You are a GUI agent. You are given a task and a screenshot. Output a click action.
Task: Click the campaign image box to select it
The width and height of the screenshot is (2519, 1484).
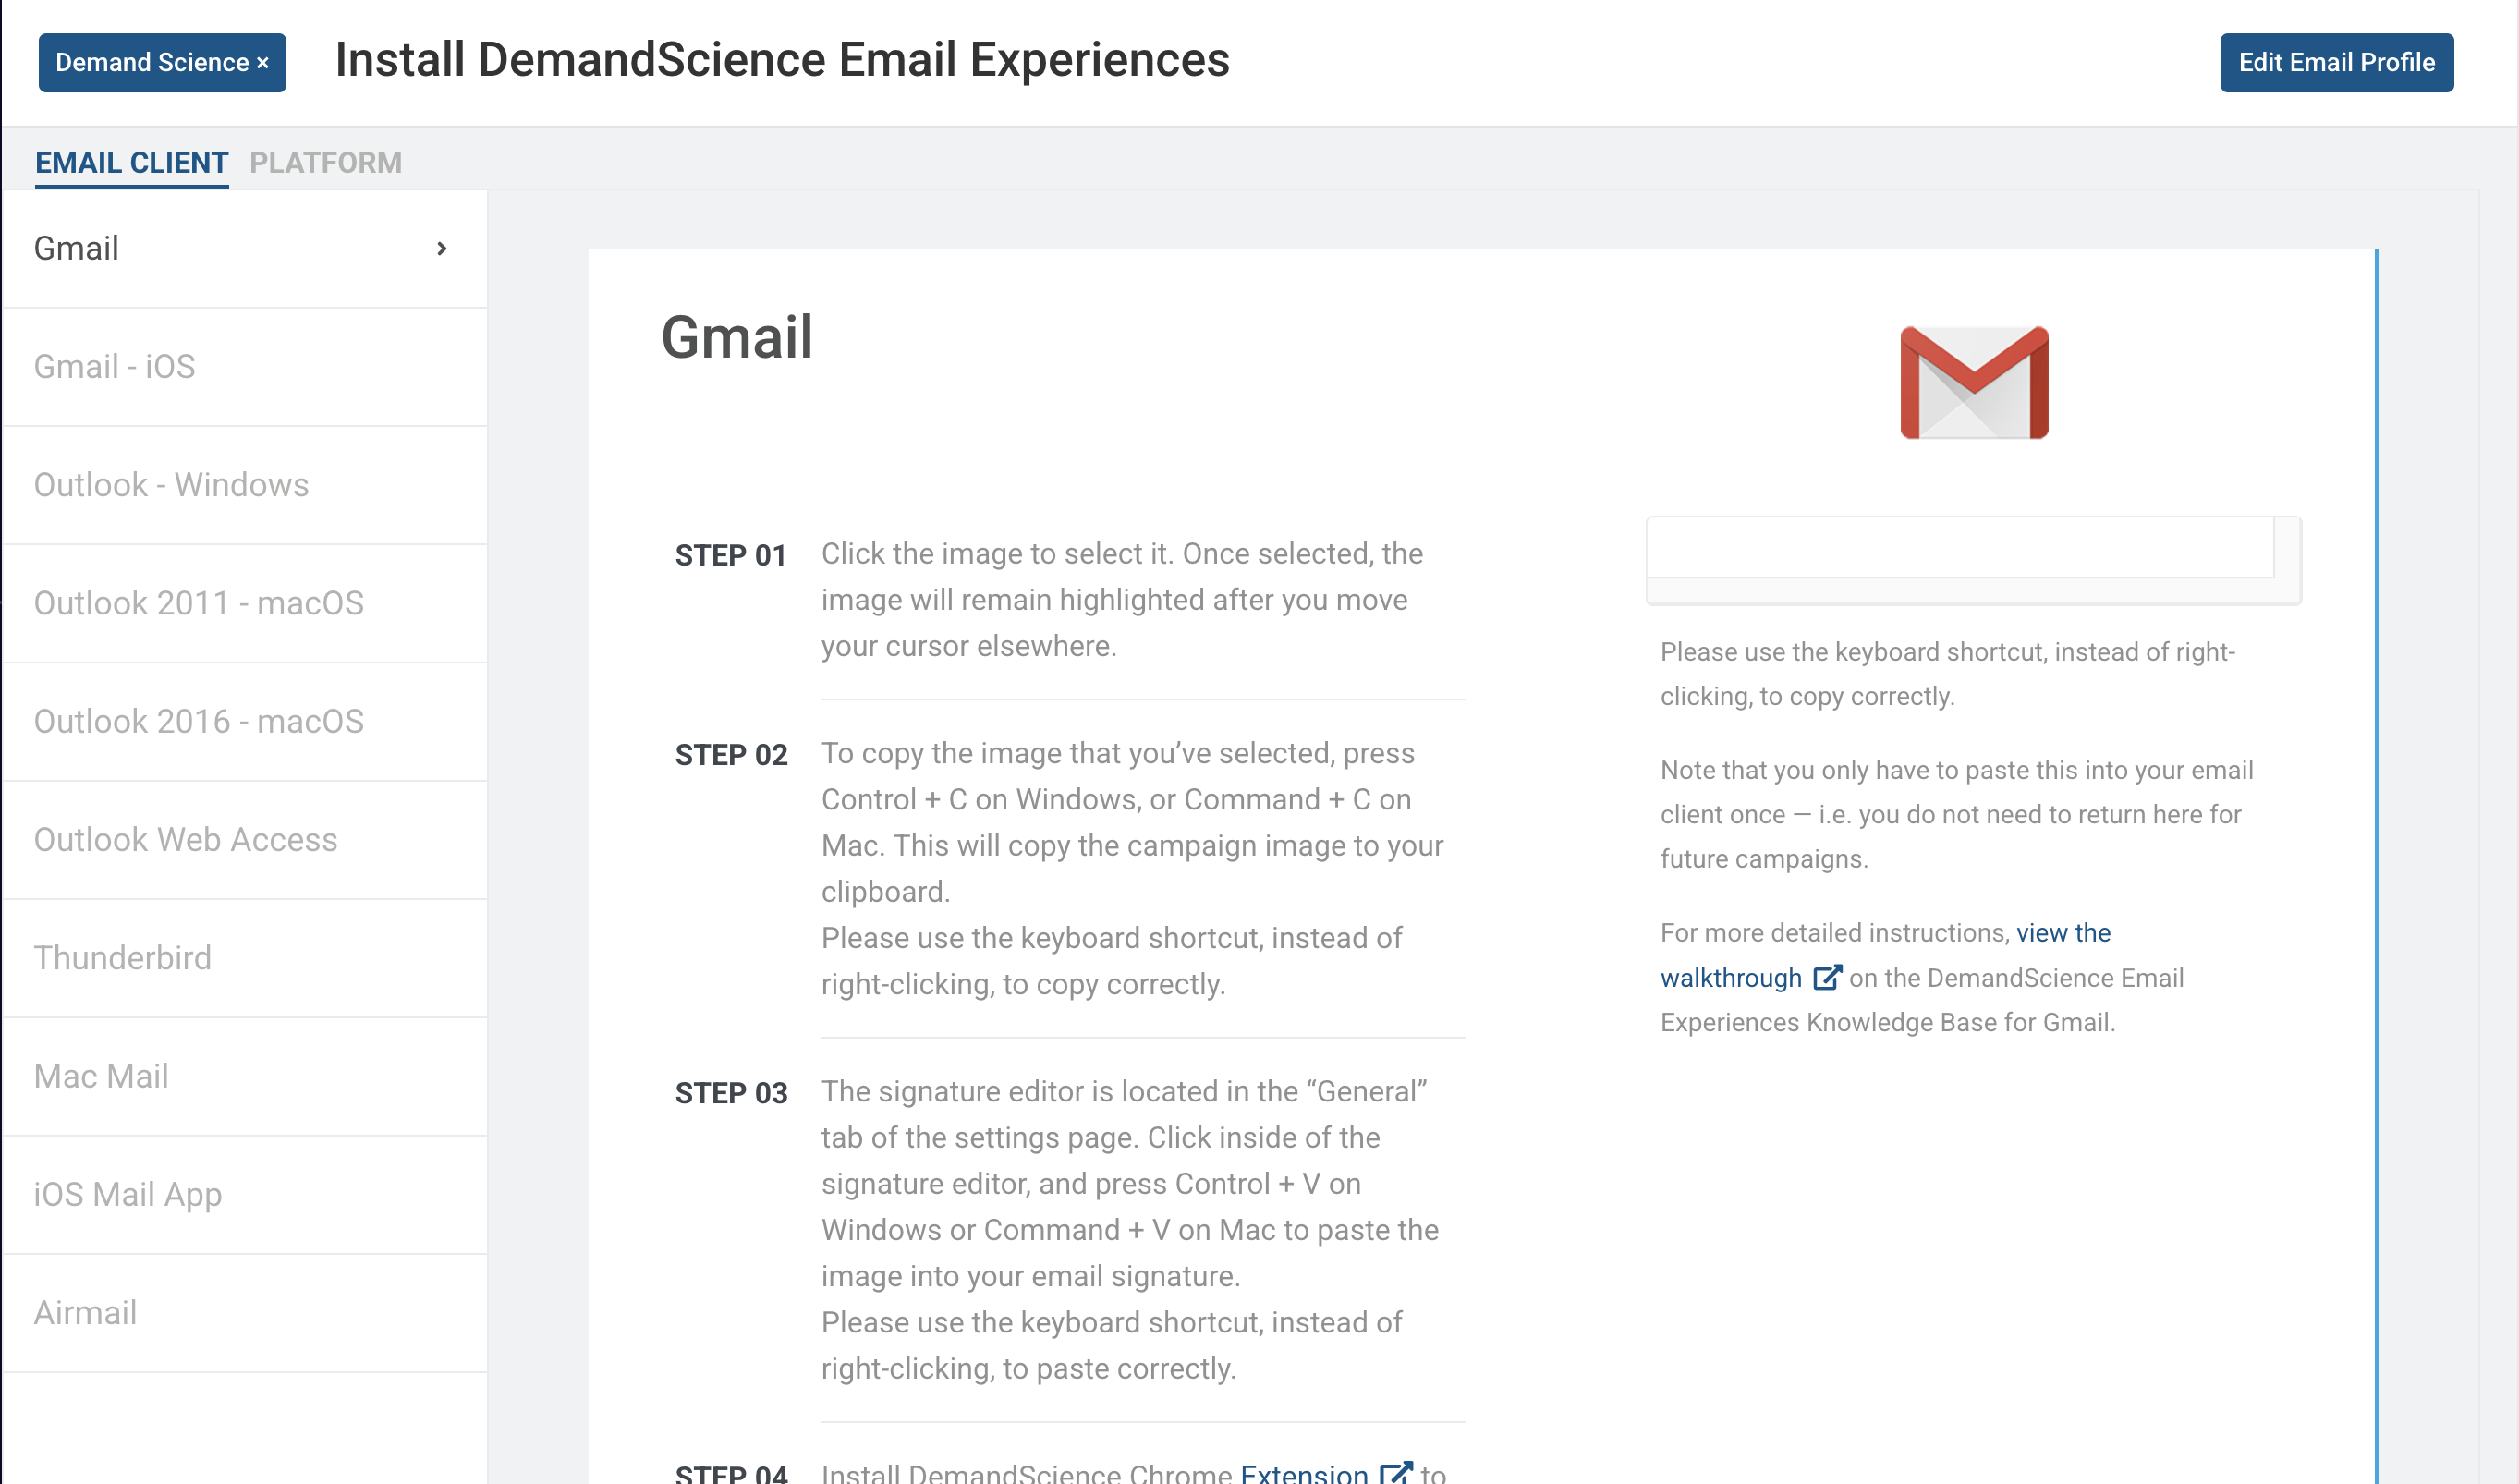tap(1960, 547)
